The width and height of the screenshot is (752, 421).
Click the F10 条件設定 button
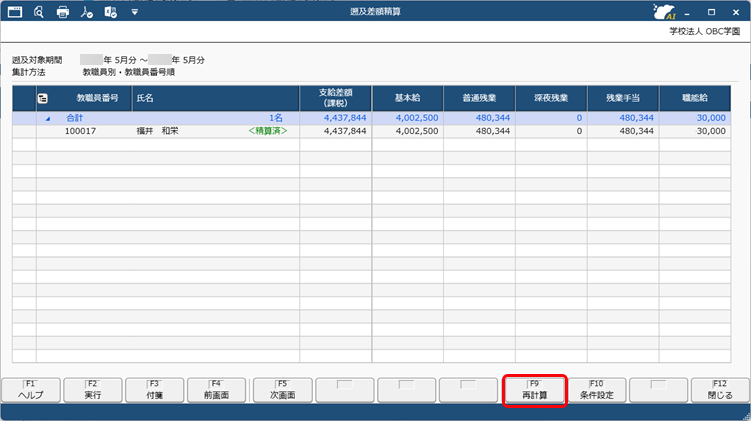pos(597,390)
